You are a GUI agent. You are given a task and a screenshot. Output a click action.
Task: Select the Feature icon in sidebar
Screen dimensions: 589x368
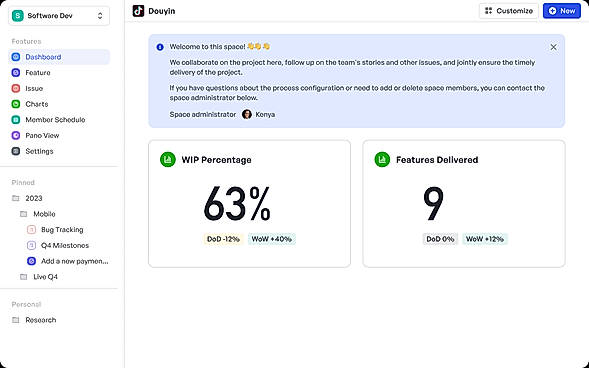click(16, 73)
